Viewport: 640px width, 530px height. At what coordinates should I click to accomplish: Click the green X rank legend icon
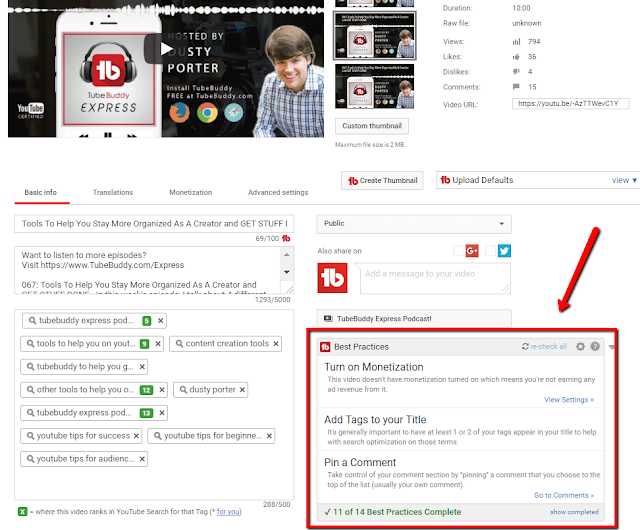click(22, 512)
